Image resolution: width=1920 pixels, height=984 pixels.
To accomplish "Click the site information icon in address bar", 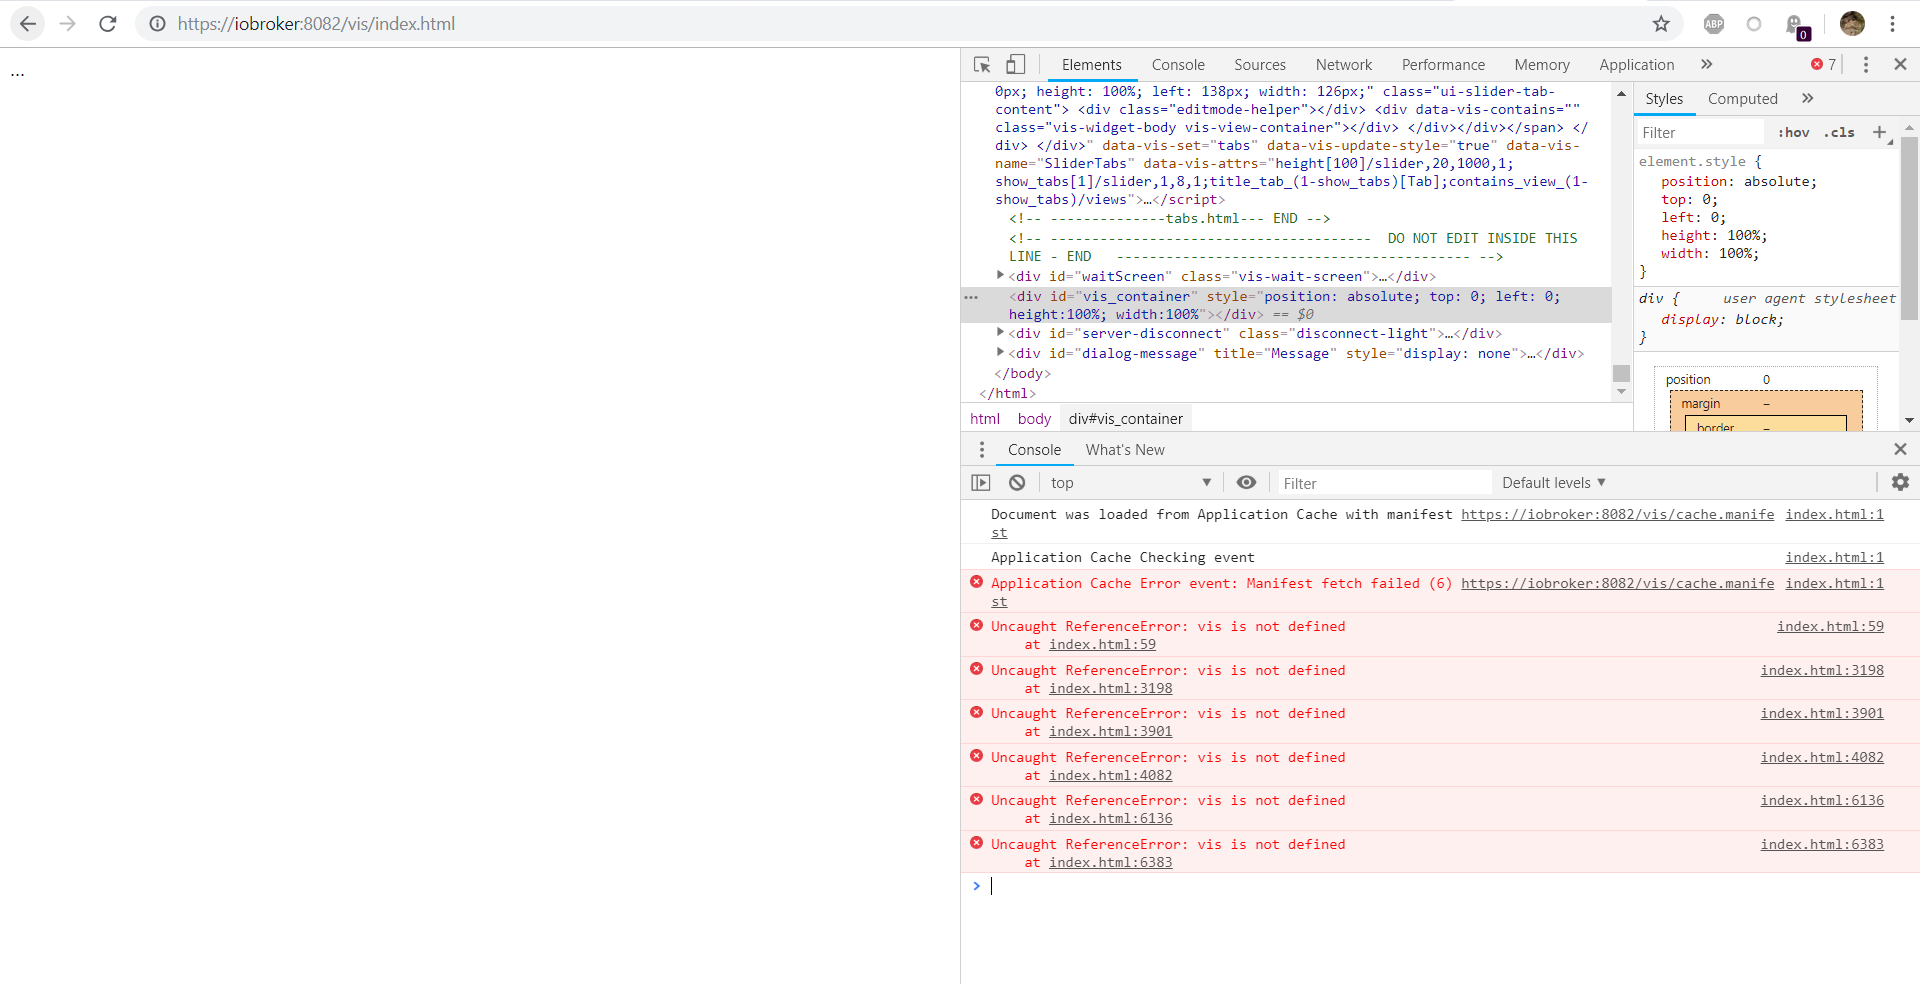I will pos(158,24).
